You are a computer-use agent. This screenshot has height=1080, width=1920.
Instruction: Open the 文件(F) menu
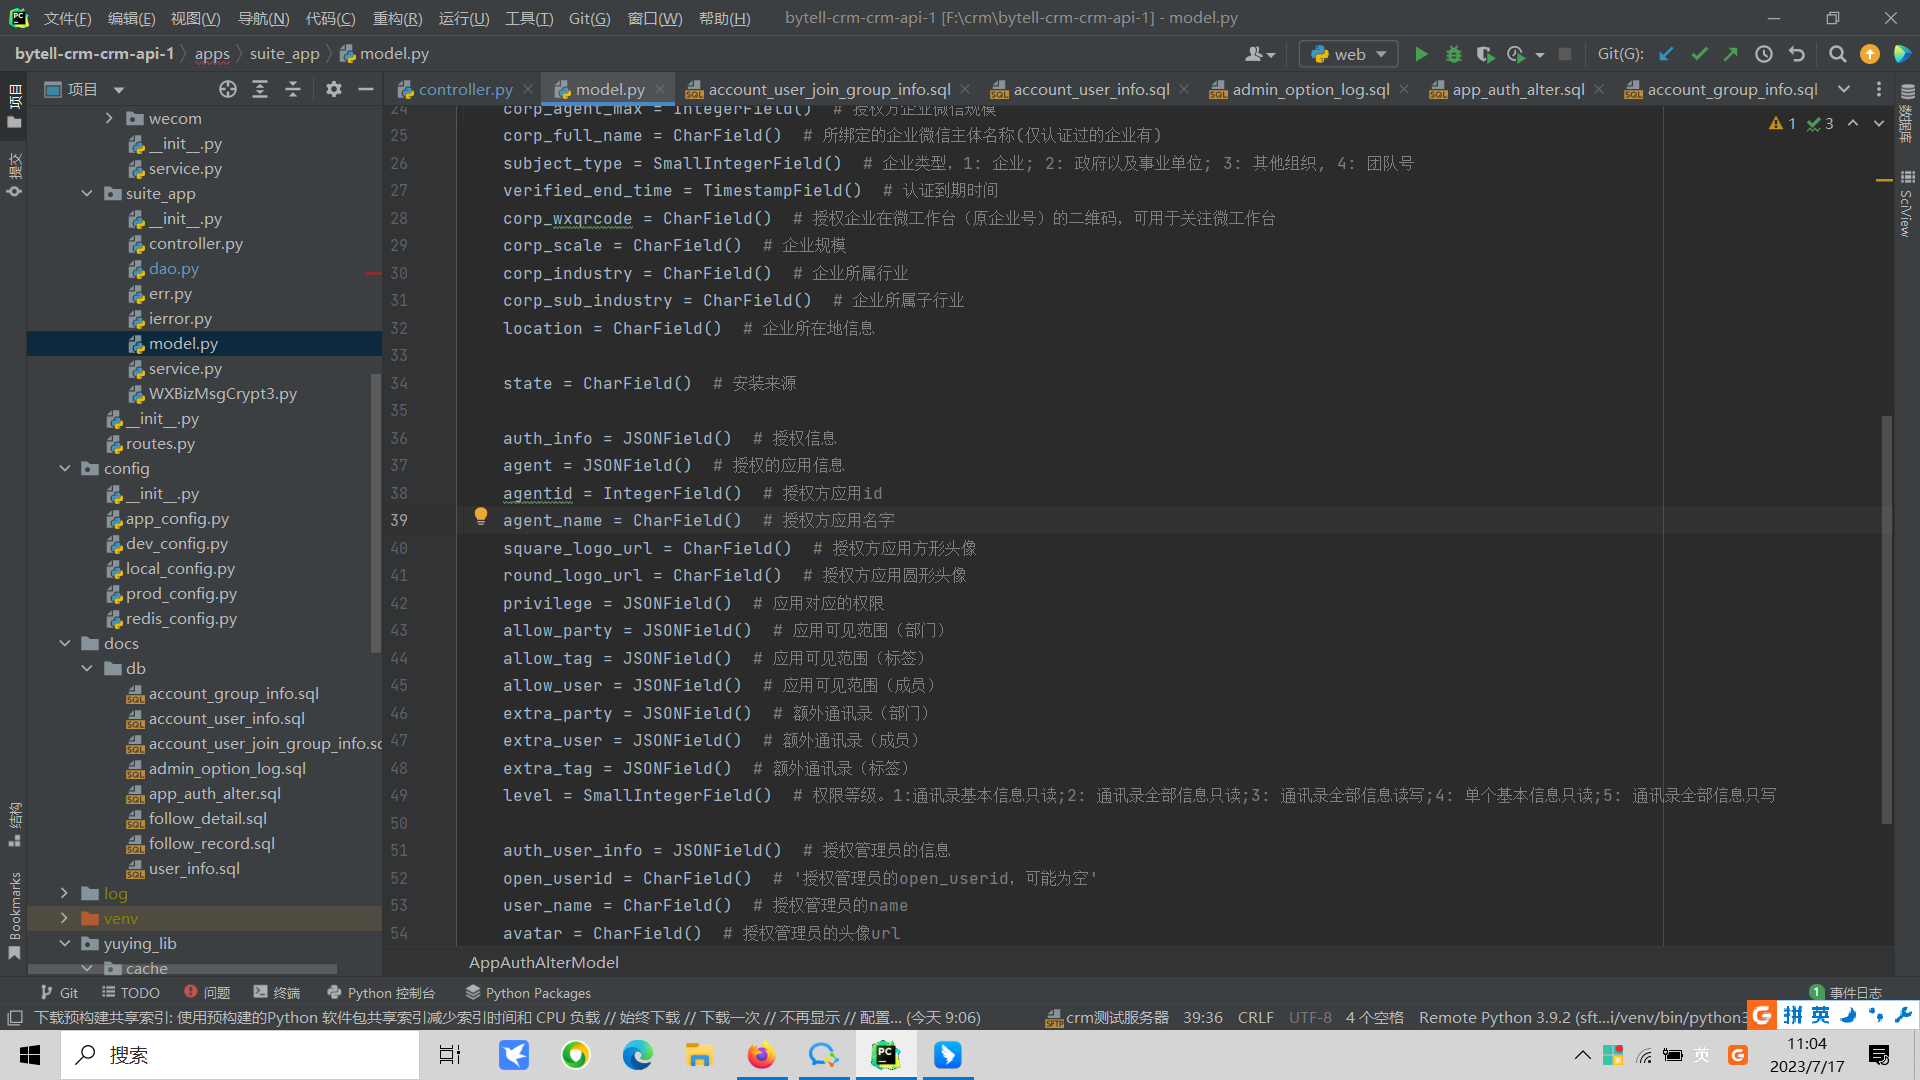click(x=68, y=18)
